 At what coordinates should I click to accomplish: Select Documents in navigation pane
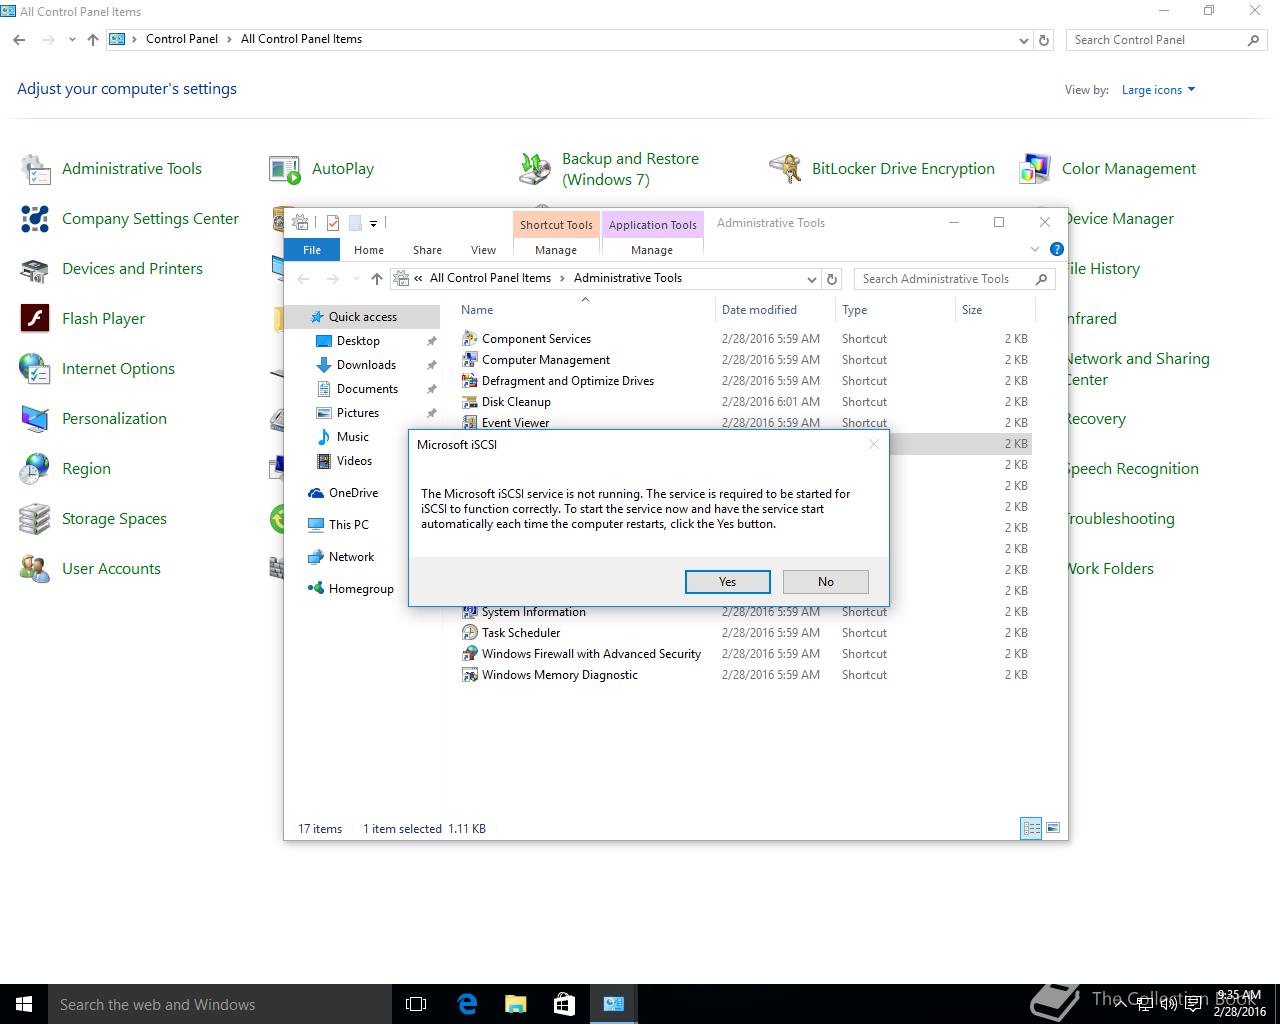367,389
